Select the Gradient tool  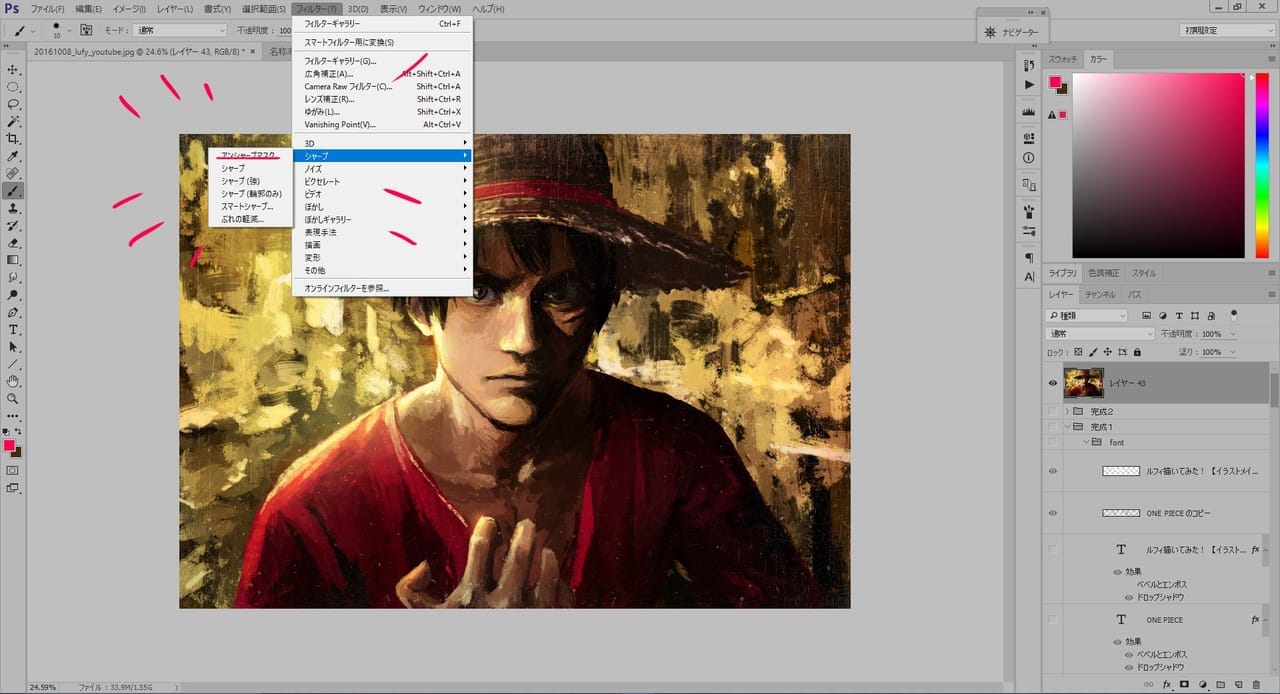click(14, 260)
